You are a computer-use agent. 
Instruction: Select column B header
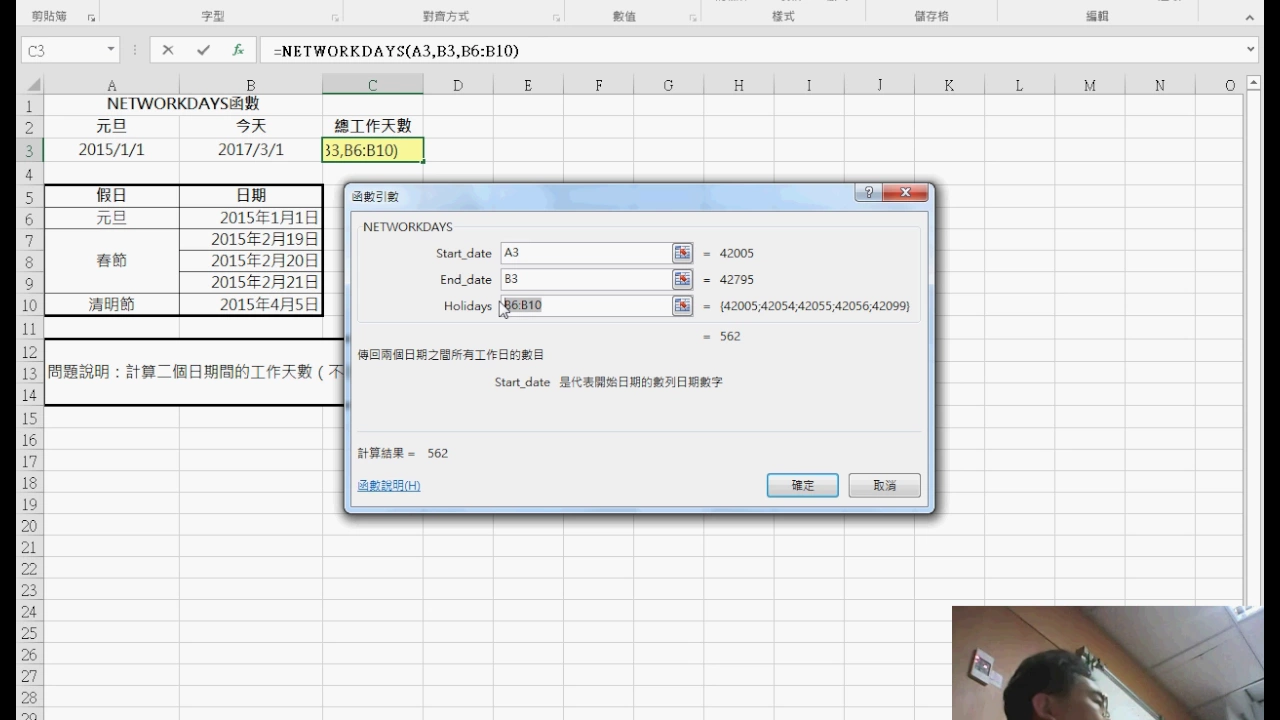pos(251,86)
